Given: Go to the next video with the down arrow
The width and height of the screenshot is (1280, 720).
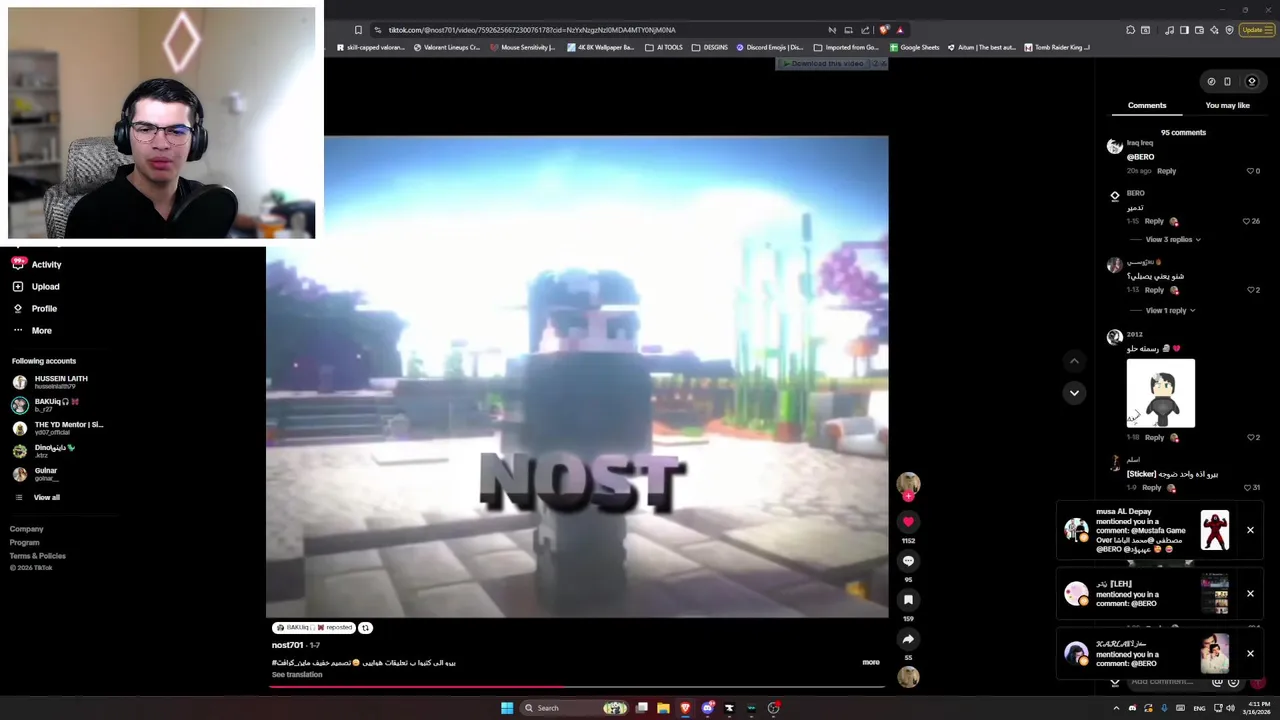Looking at the screenshot, I should click(x=1074, y=393).
